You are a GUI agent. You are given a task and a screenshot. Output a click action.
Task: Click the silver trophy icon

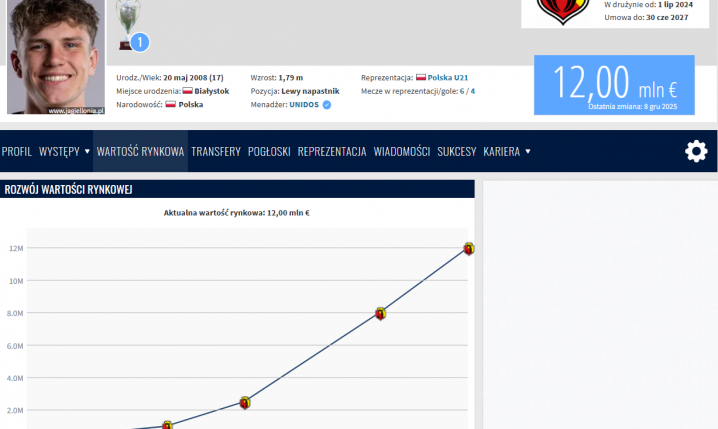coord(125,22)
